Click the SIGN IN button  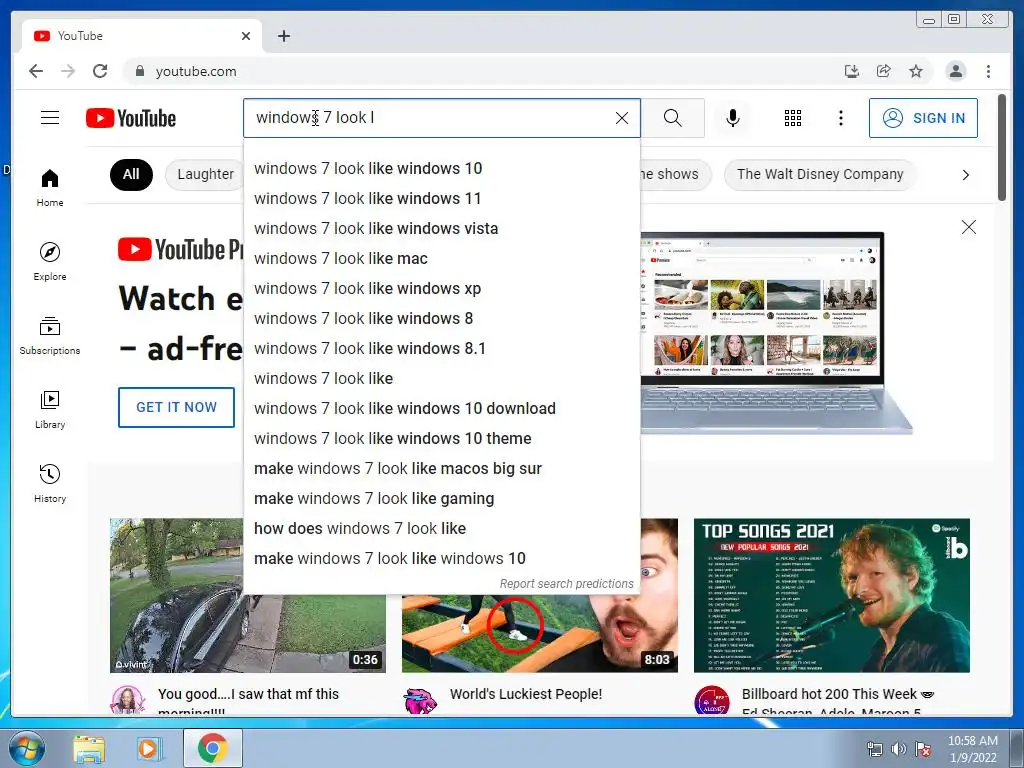pyautogui.click(x=923, y=118)
